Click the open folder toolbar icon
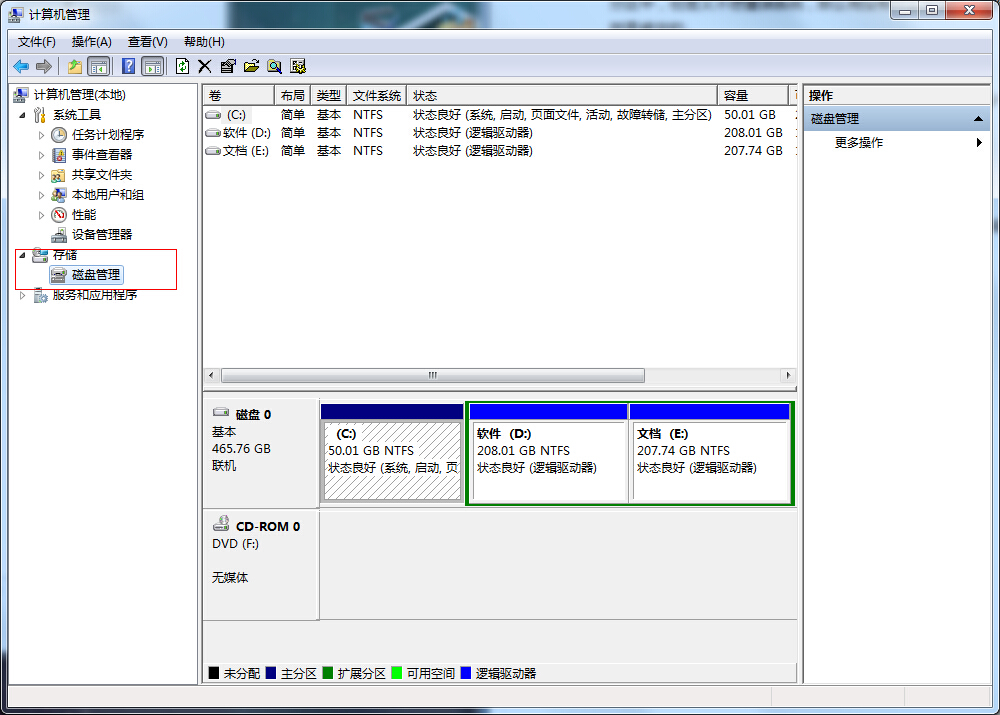Image resolution: width=1000 pixels, height=715 pixels. pos(251,66)
